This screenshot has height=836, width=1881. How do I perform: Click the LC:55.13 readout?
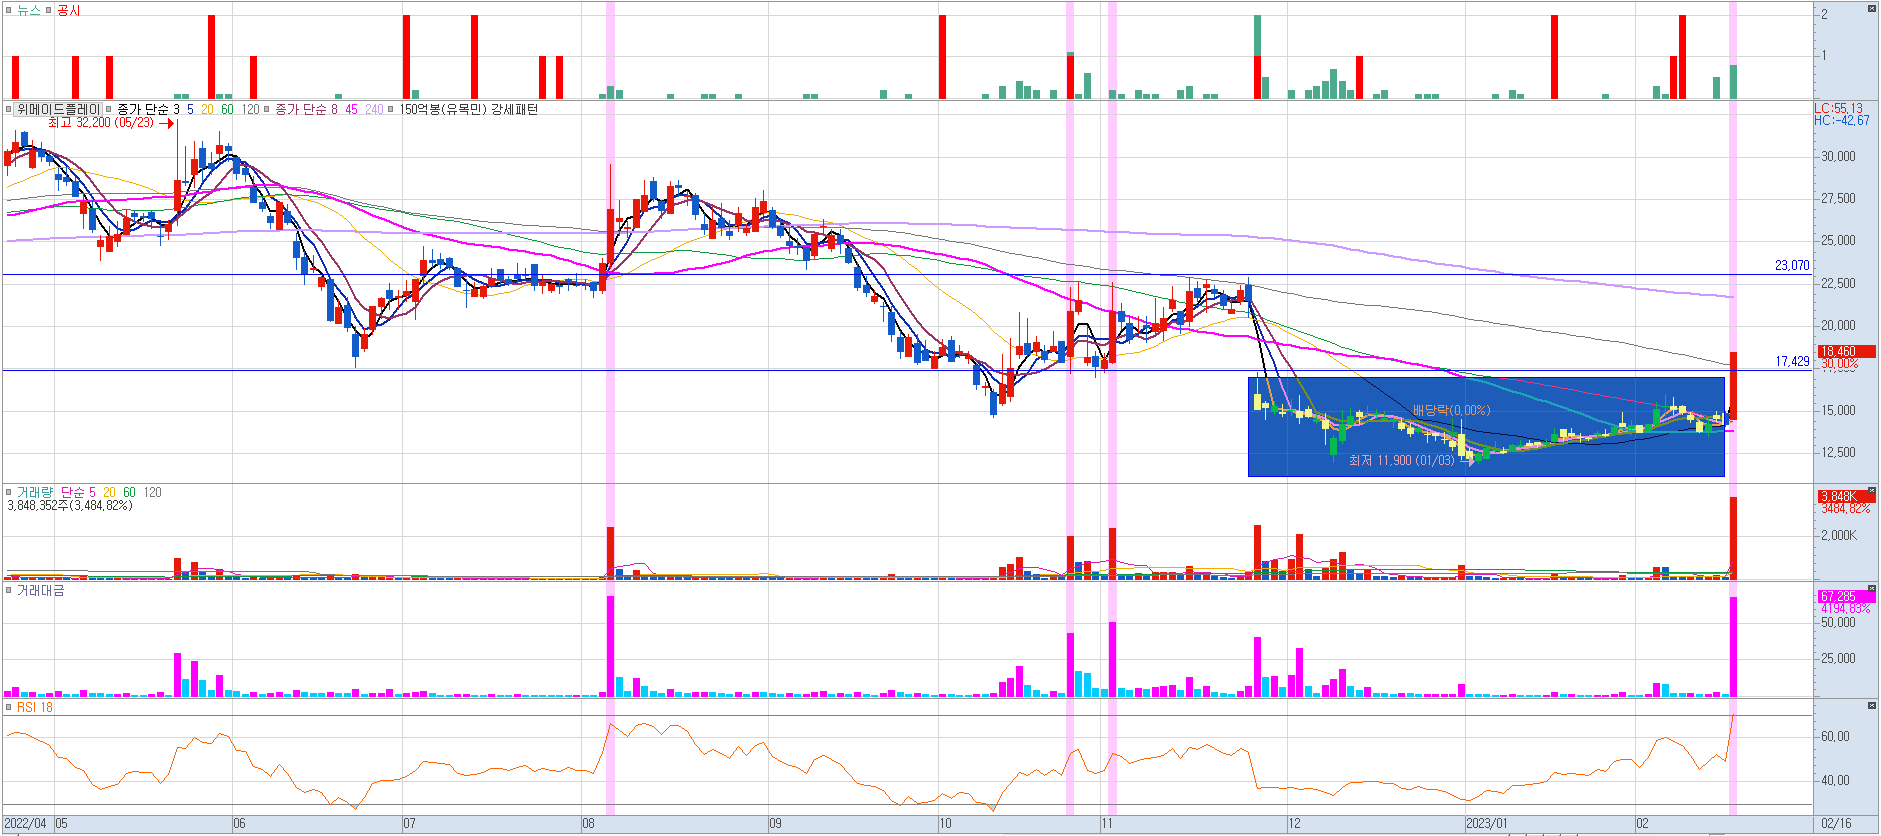[1838, 108]
